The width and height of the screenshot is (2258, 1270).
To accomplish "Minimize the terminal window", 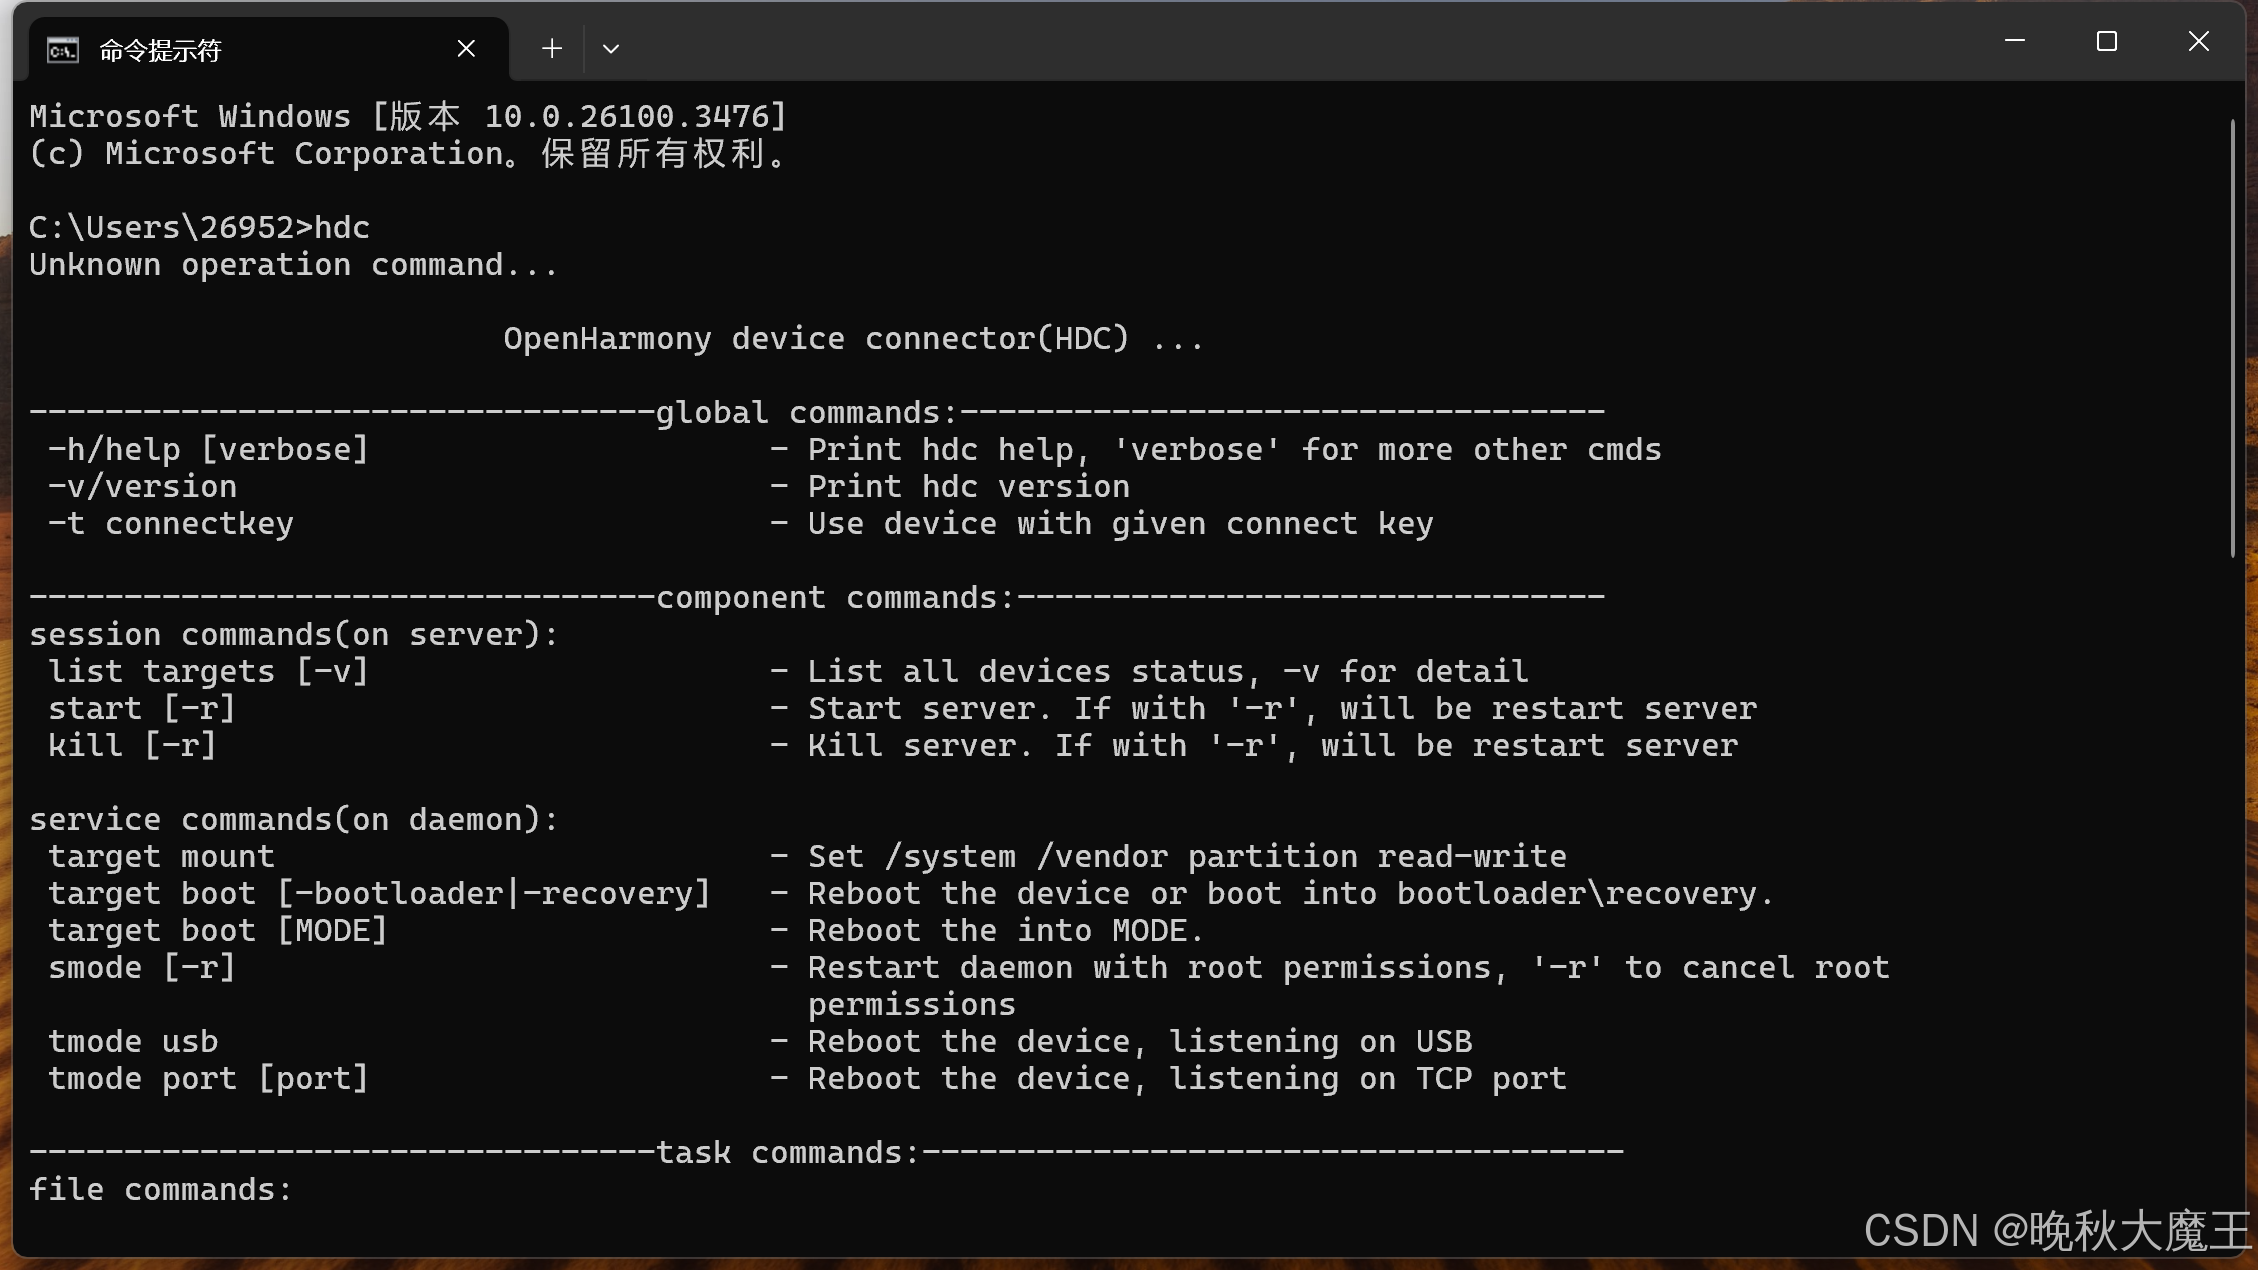I will coord(2015,41).
